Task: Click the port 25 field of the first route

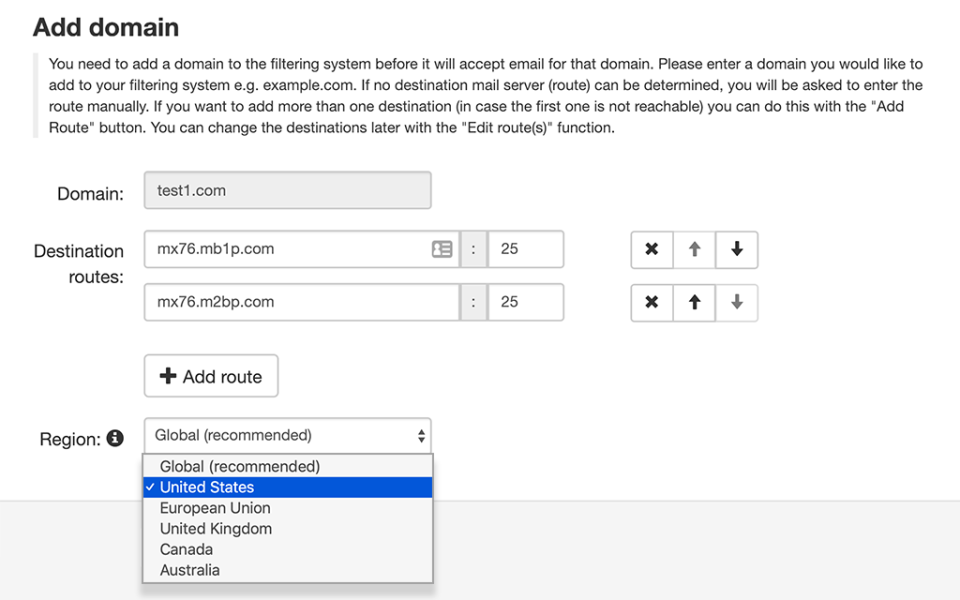Action: [x=525, y=249]
